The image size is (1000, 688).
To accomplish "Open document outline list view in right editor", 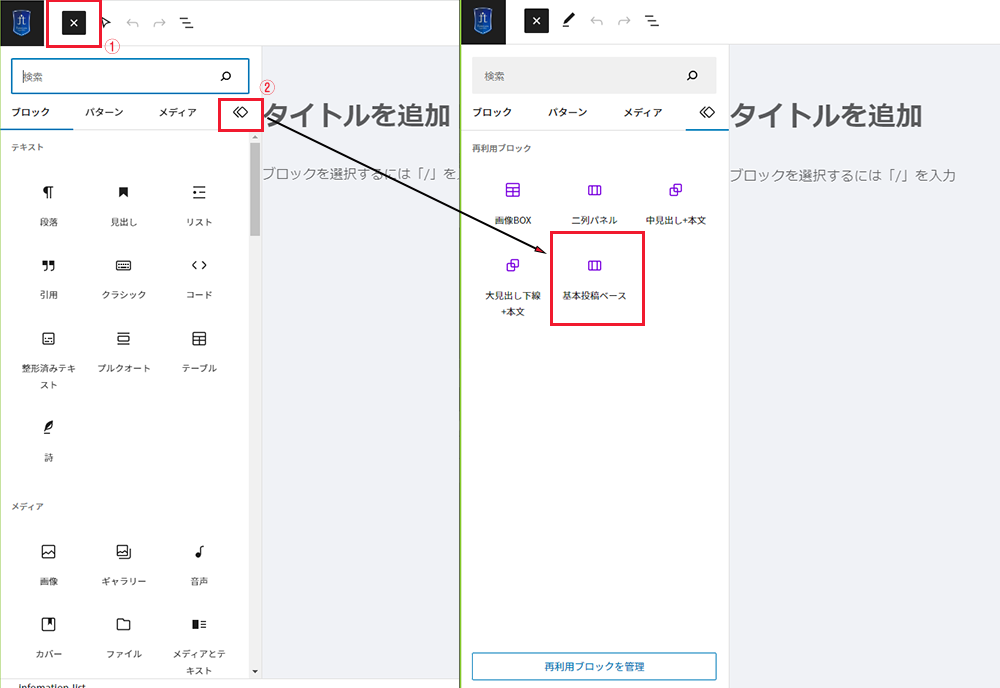I will pyautogui.click(x=651, y=21).
